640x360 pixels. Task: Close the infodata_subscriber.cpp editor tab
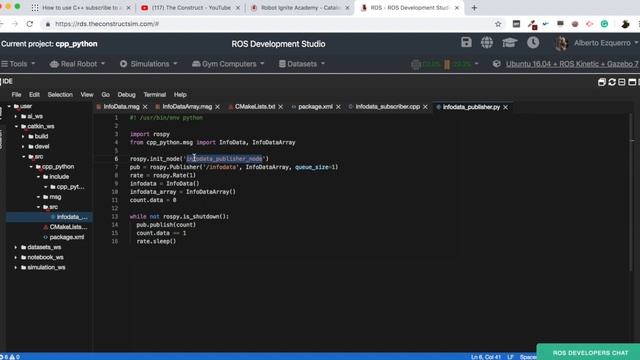[x=425, y=107]
